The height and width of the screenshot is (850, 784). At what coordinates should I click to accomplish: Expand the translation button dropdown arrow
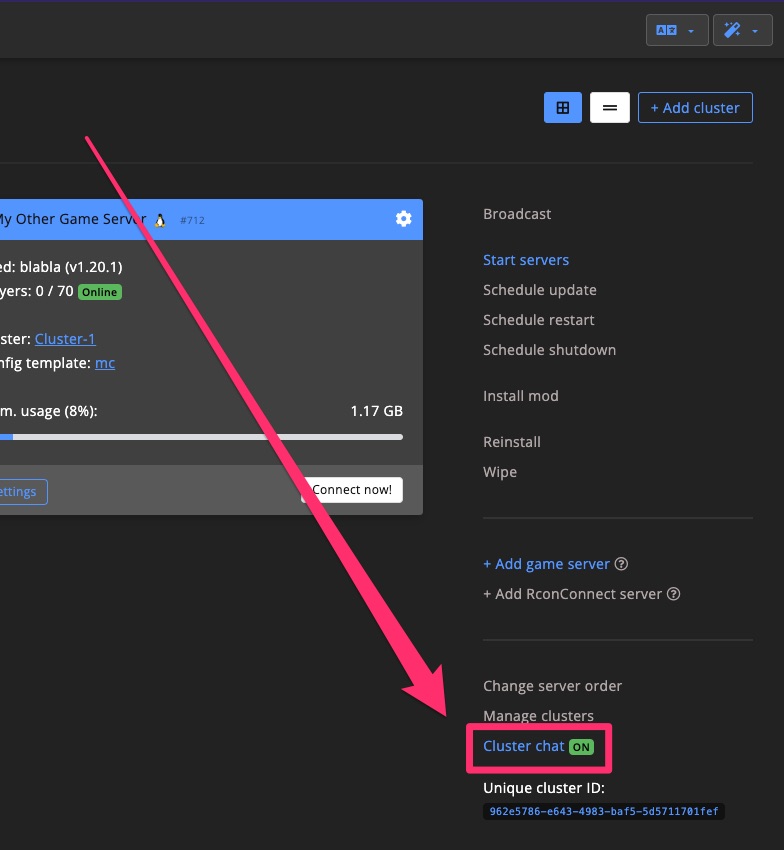[688, 29]
